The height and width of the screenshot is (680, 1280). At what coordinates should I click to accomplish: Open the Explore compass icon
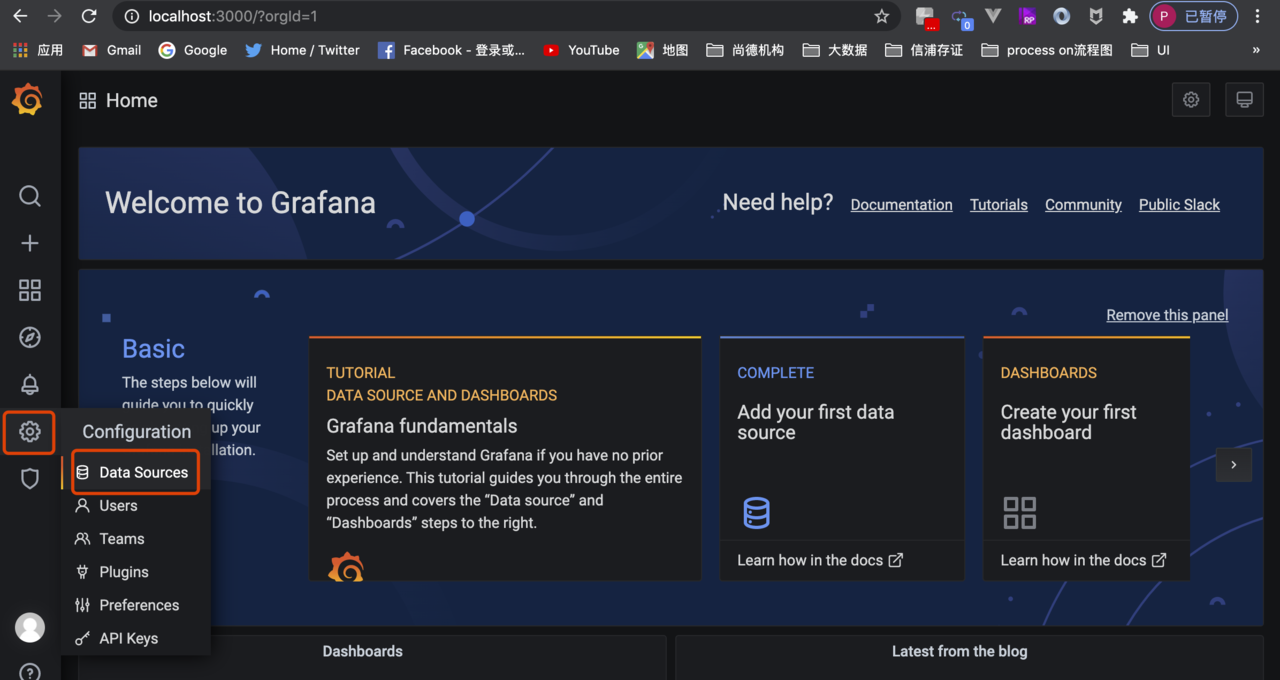pos(30,337)
